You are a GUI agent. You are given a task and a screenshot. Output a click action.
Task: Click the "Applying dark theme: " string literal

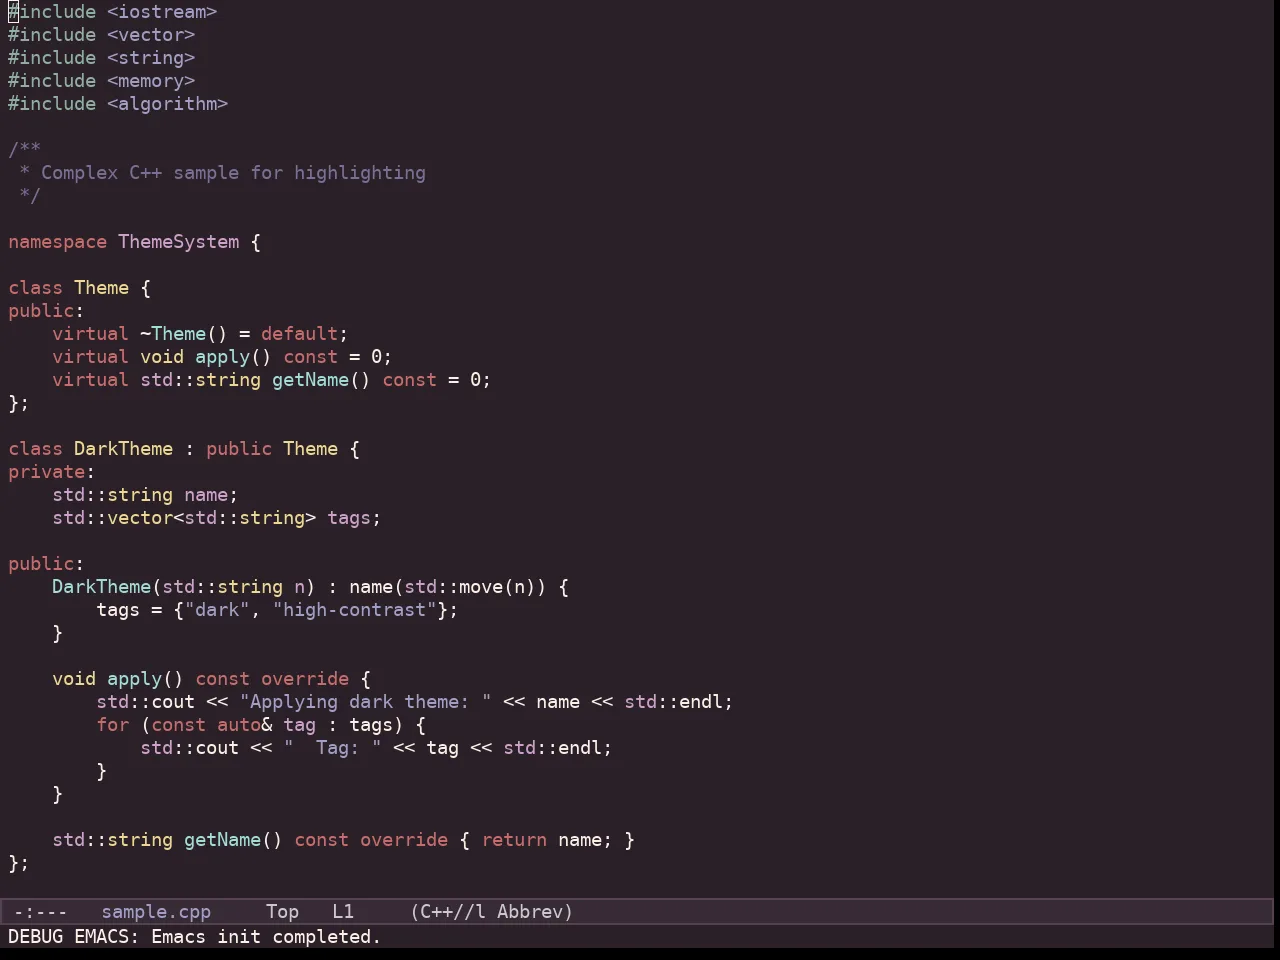coord(365,702)
